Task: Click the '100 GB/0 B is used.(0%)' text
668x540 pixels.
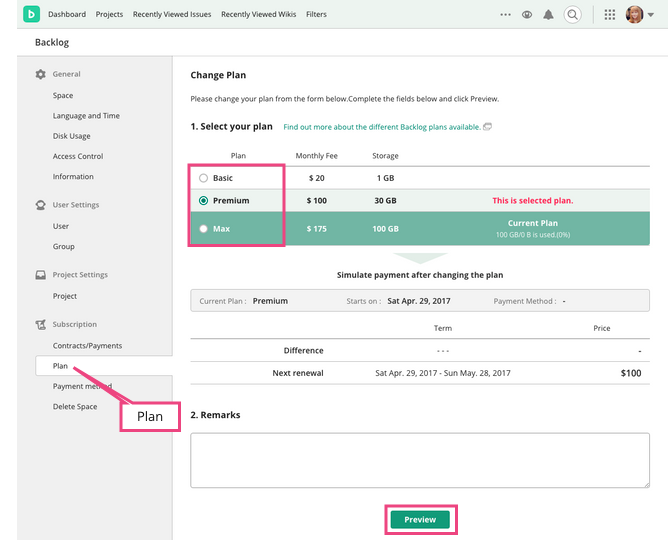Action: 533,235
